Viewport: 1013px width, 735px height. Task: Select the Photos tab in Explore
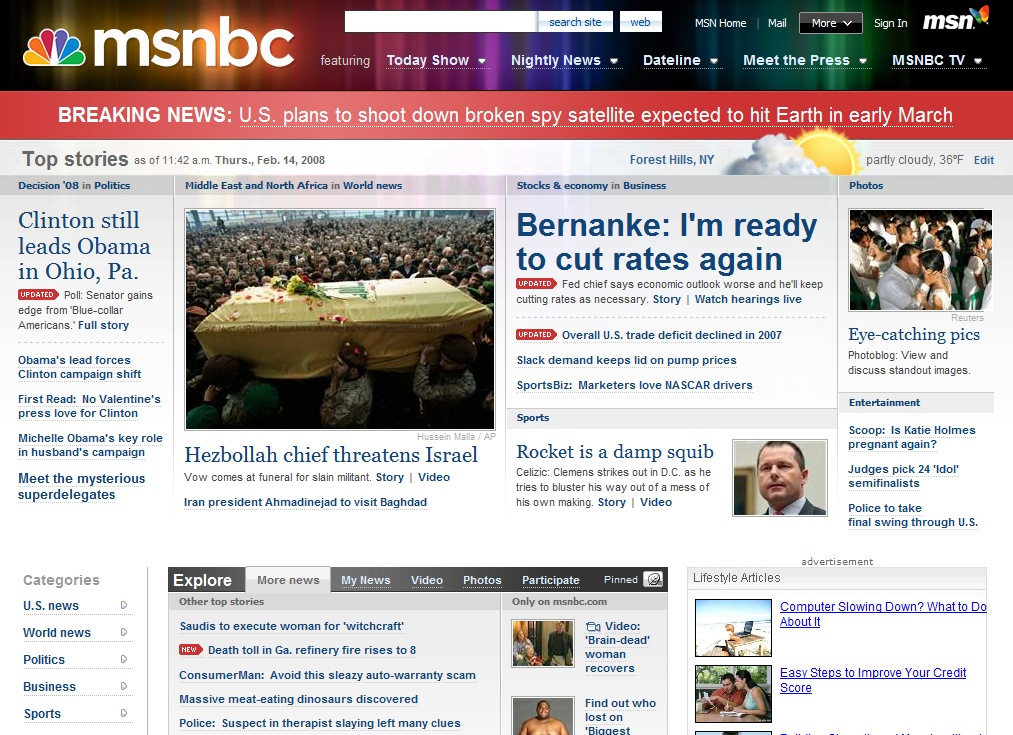pos(482,580)
